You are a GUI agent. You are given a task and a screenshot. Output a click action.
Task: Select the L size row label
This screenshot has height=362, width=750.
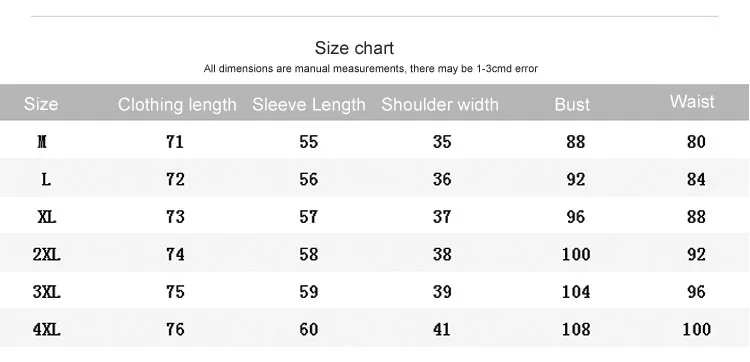click(46, 179)
